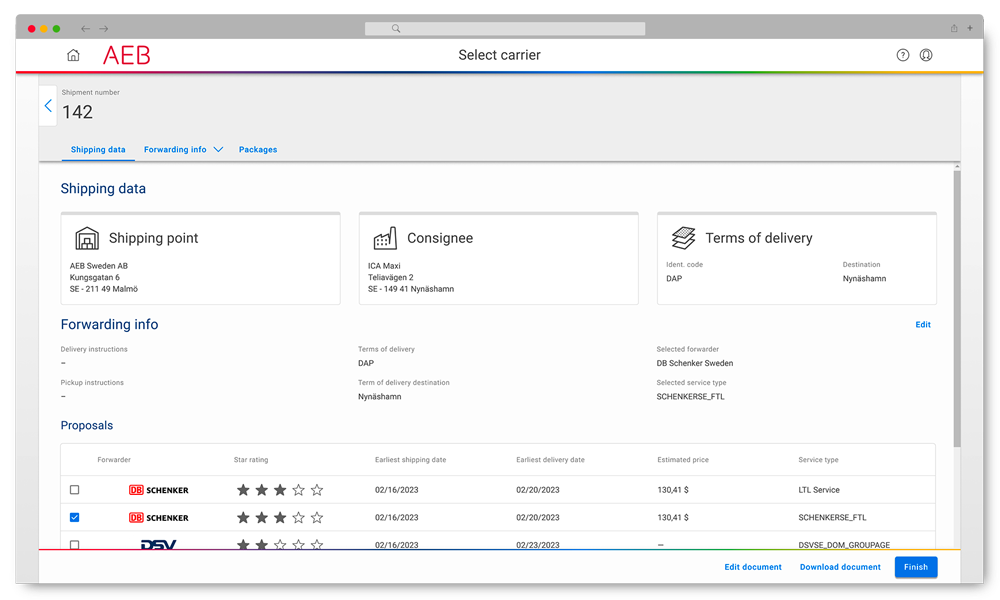Click the Download document button
Screen dimensions: 1000x600
(x=840, y=567)
